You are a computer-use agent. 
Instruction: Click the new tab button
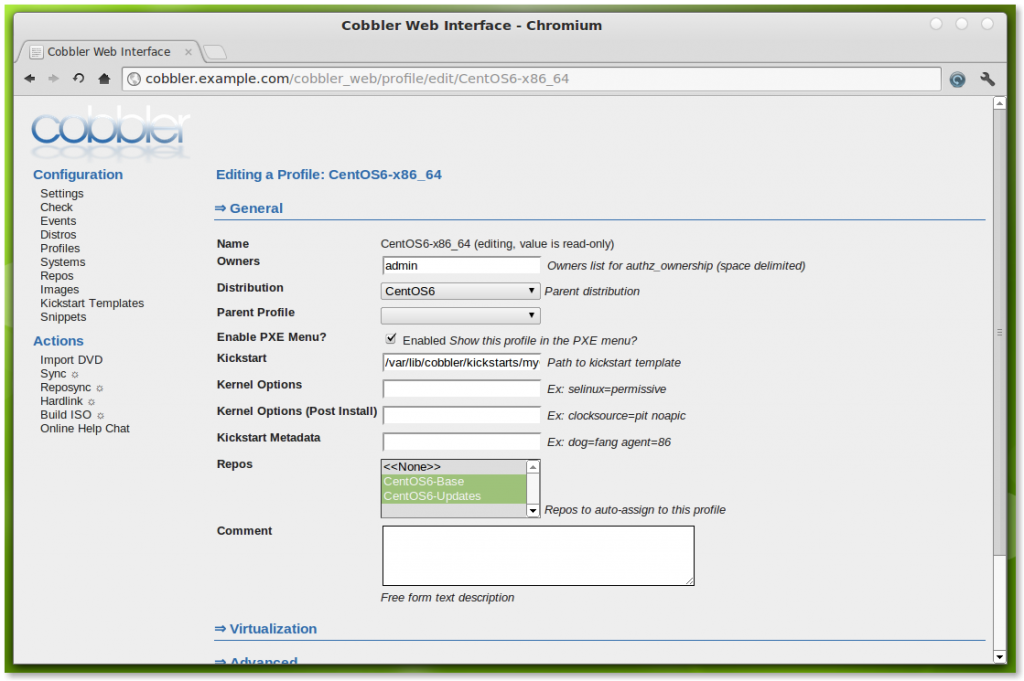tap(215, 52)
